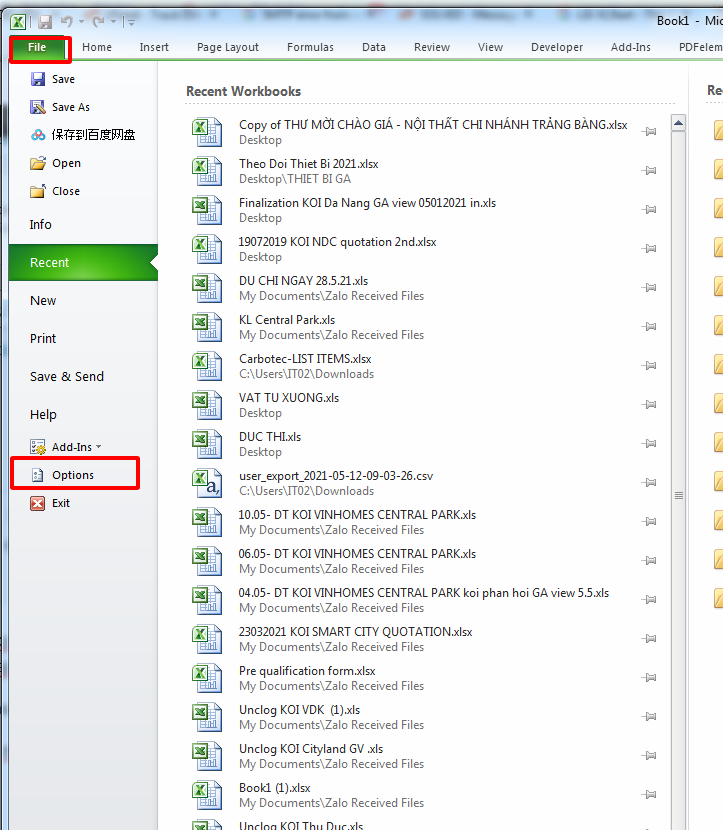Pin KL Central Park.xls to list
The image size is (723, 830).
coord(649,327)
